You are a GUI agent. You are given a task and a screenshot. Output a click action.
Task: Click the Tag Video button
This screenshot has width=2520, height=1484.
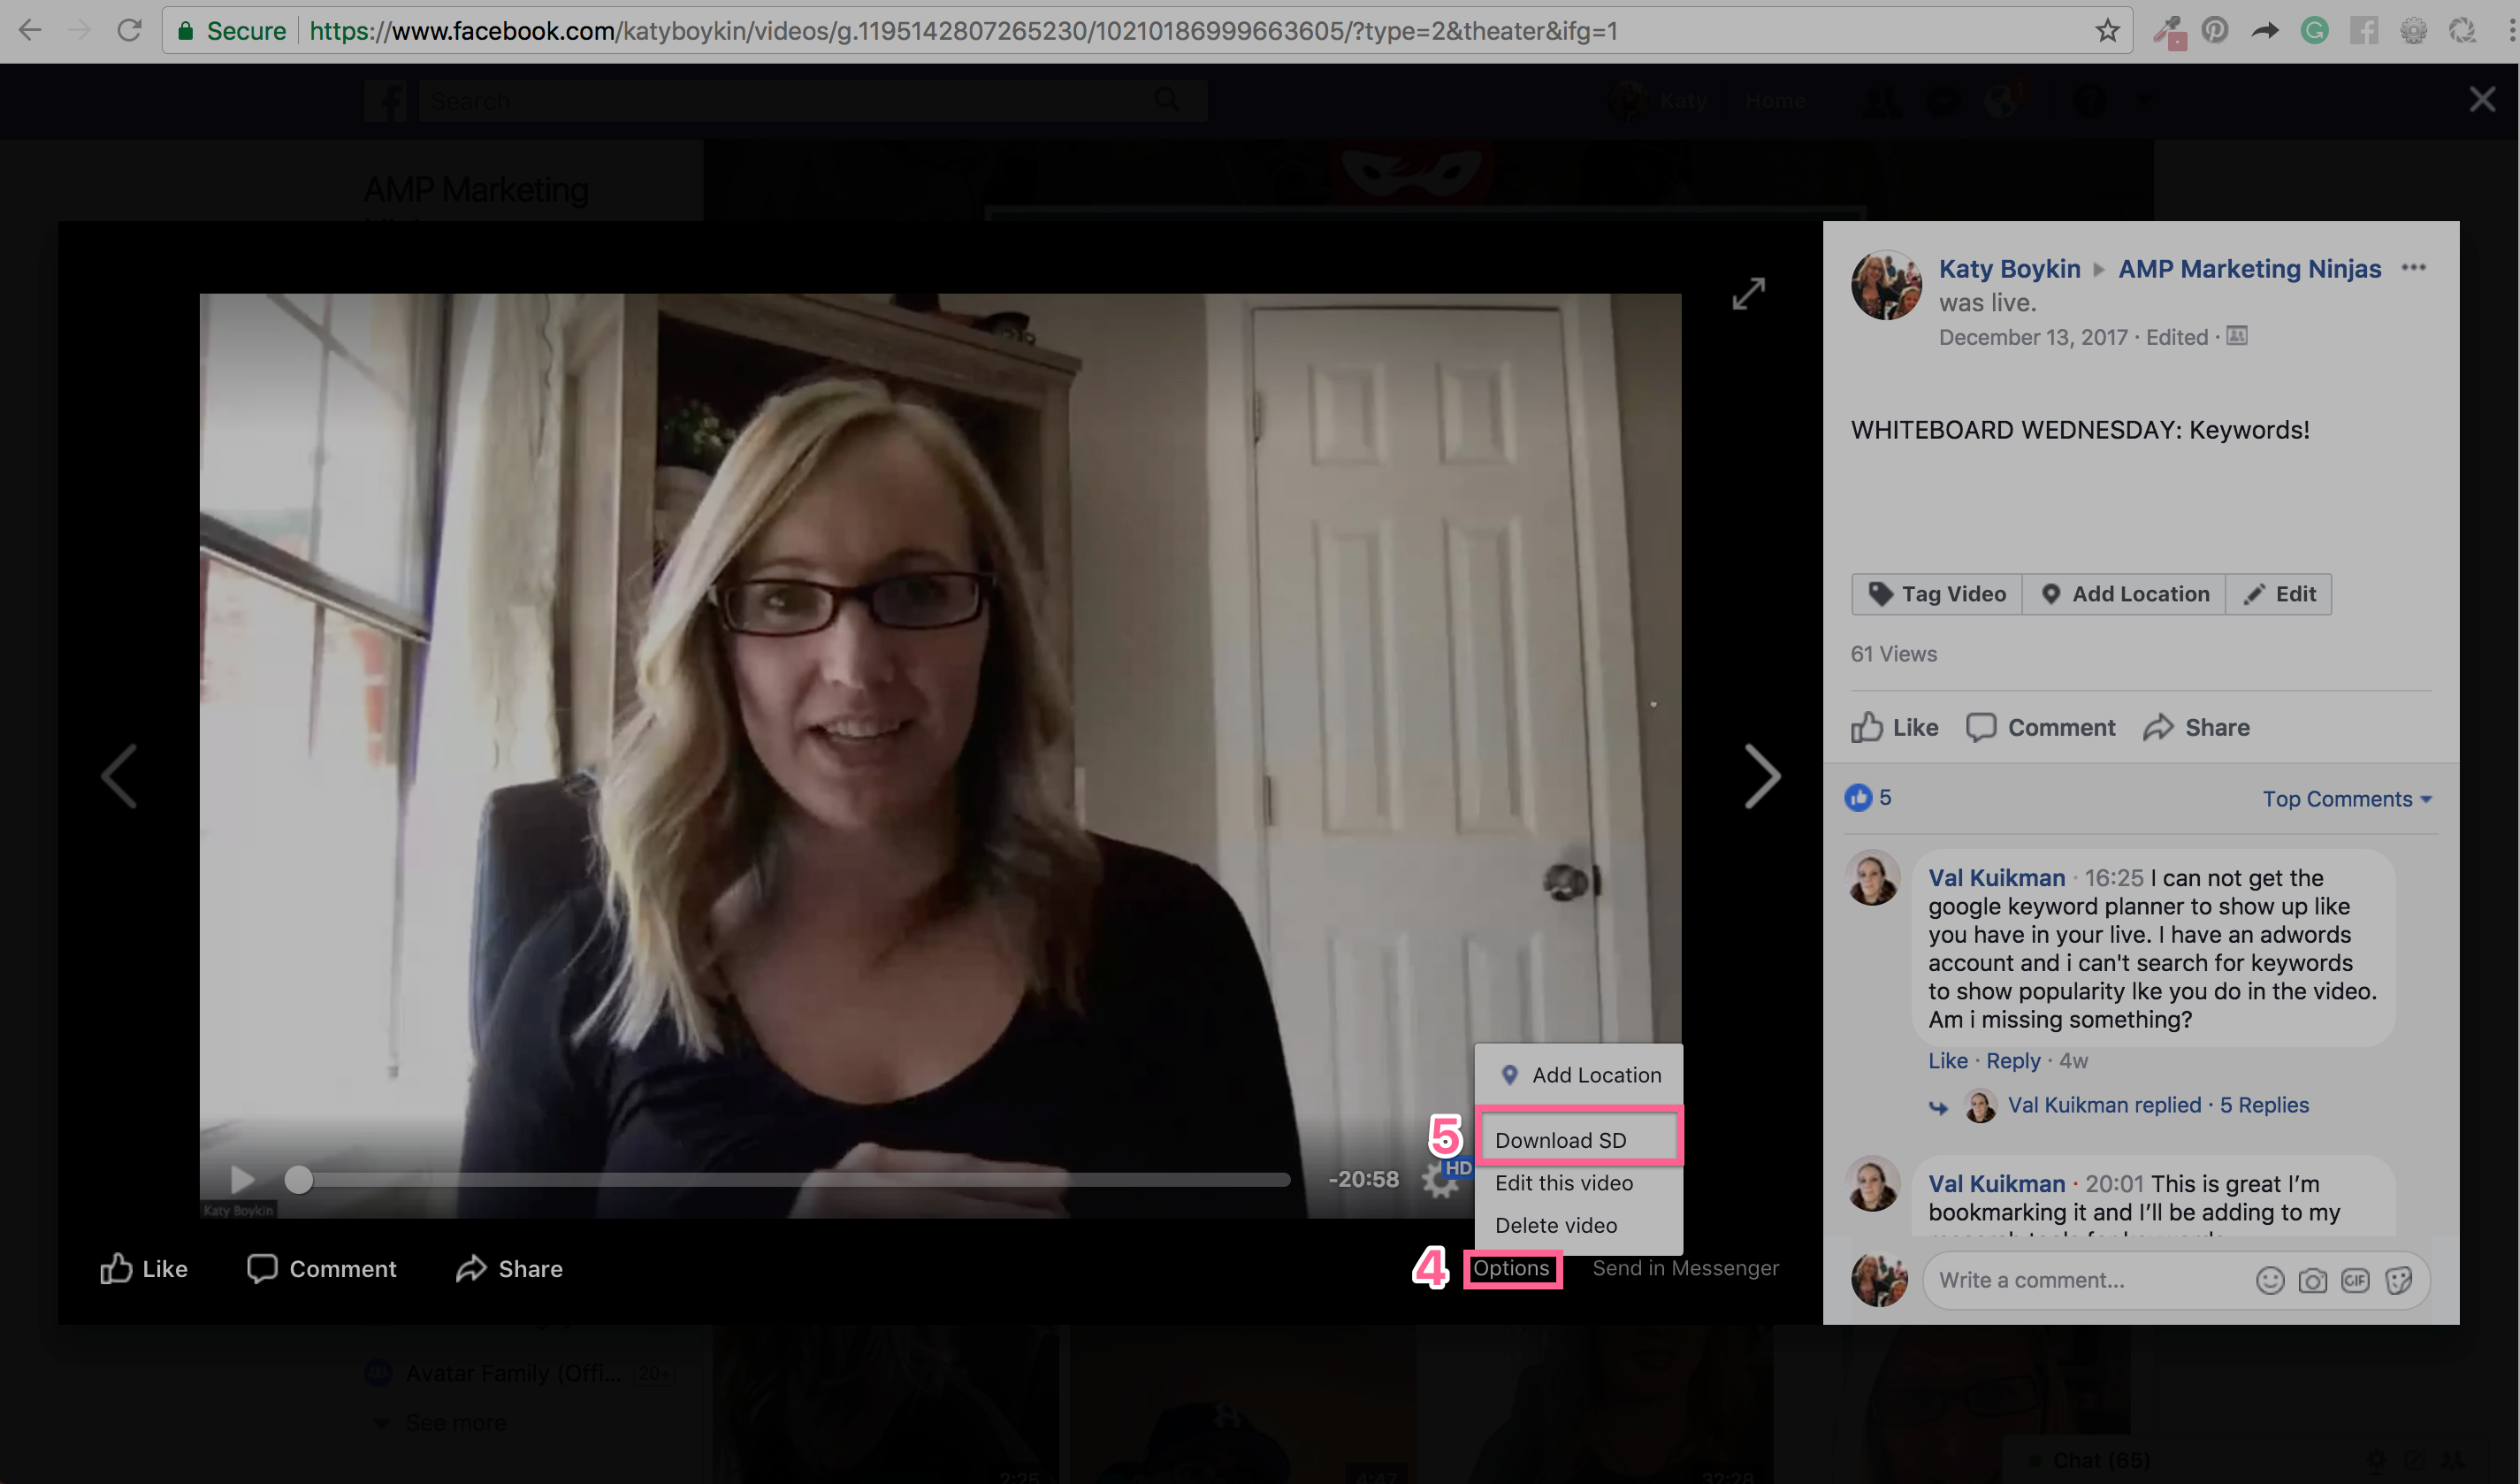[1937, 594]
